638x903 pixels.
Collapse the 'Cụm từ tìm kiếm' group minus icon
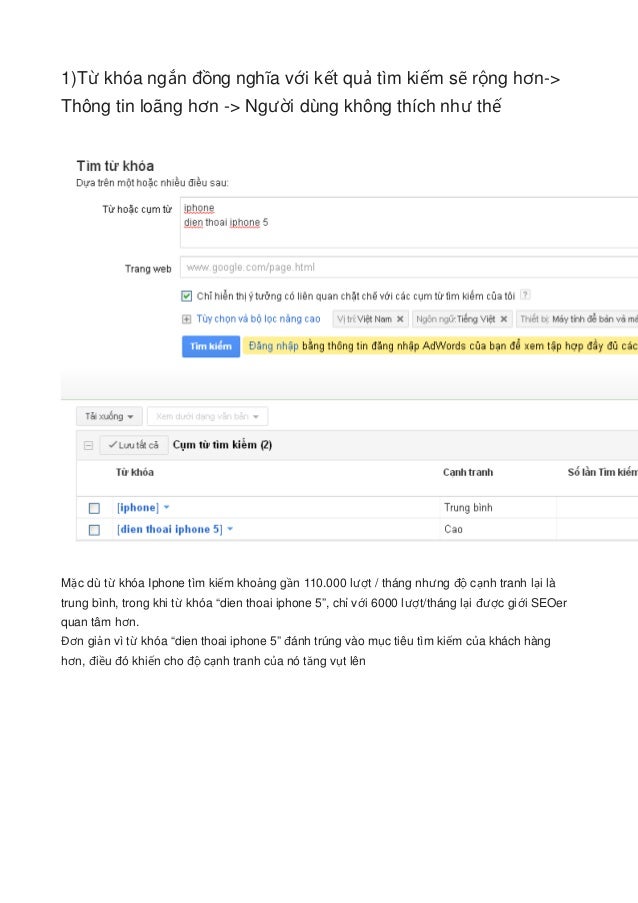[88, 445]
